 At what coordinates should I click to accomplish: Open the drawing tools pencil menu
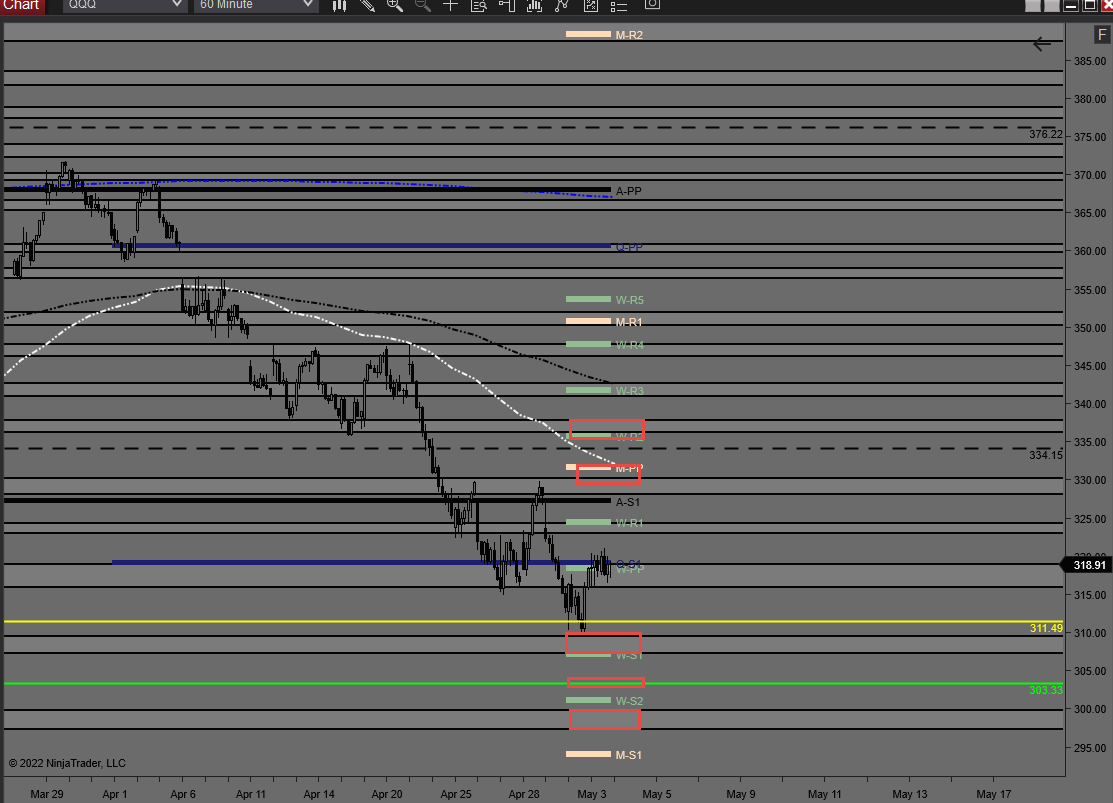(367, 5)
